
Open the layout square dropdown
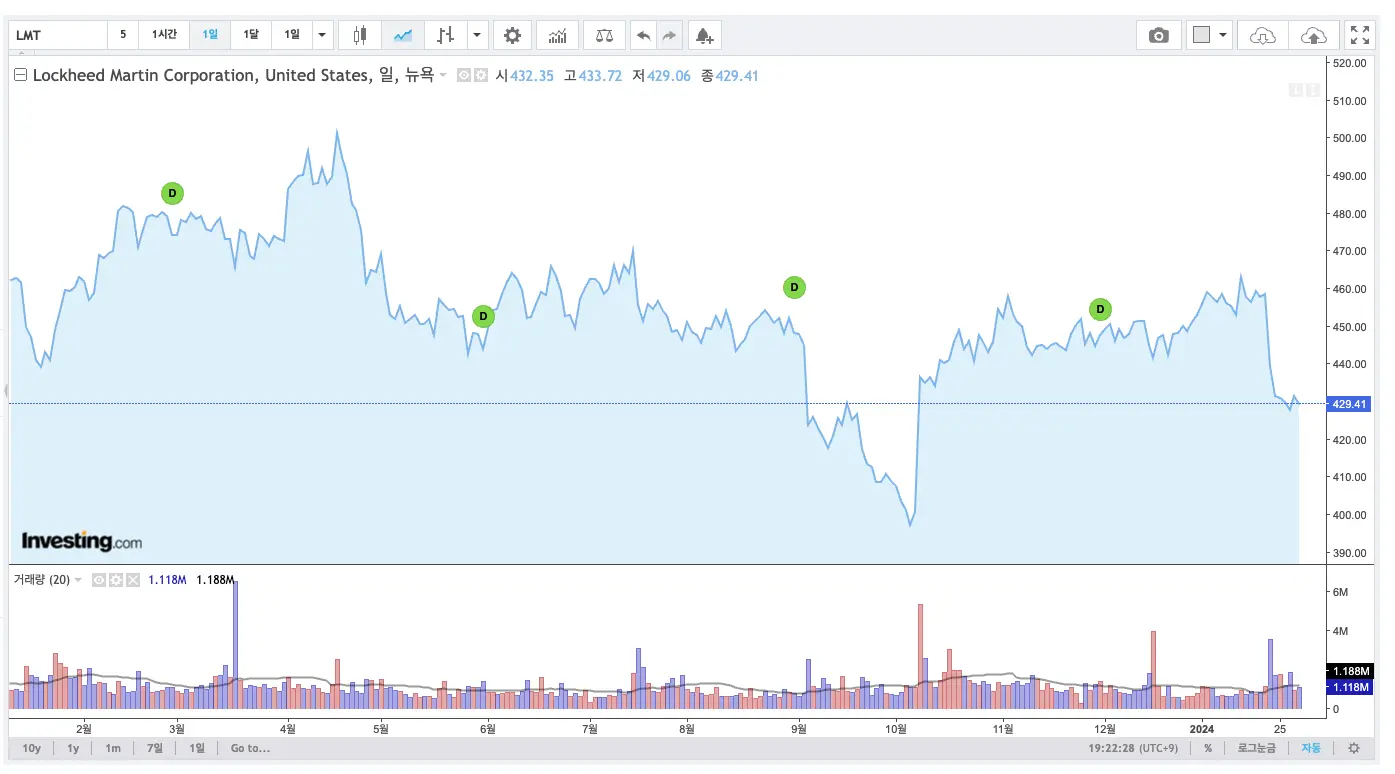(x=1209, y=35)
